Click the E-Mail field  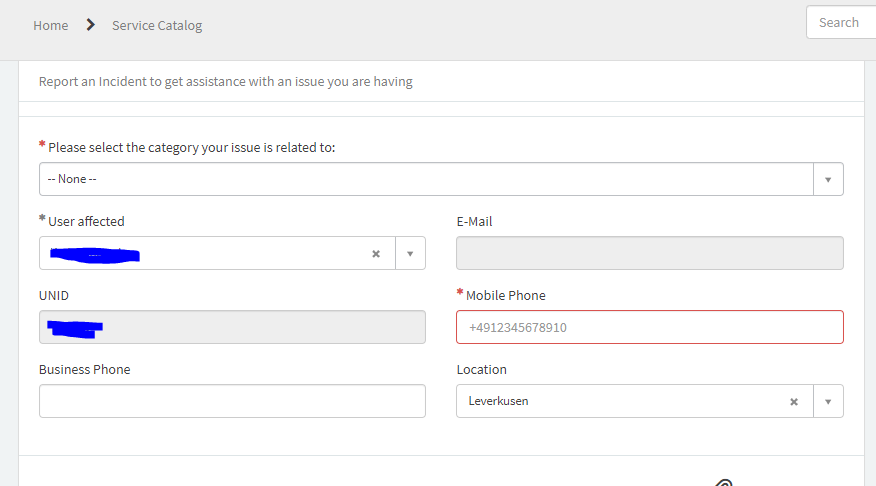[x=650, y=253]
